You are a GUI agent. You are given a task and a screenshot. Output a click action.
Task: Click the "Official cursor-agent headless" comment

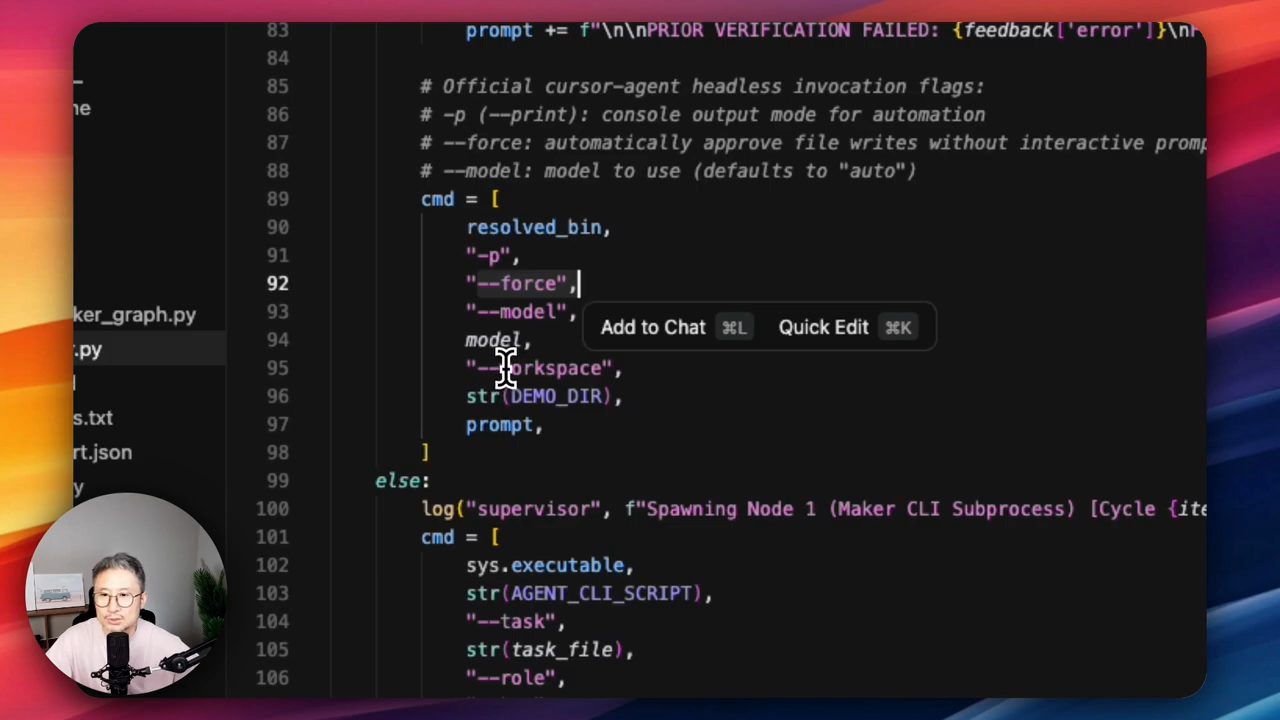coord(702,87)
